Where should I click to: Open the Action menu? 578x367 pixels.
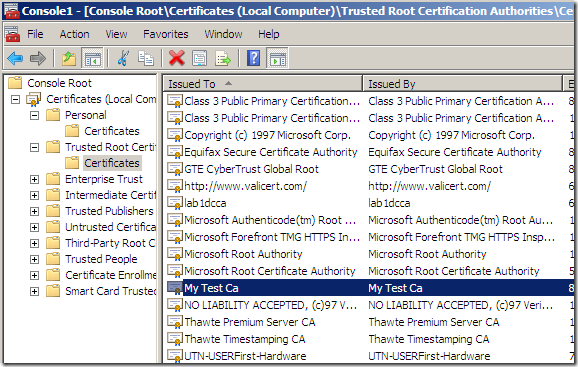pyautogui.click(x=74, y=34)
